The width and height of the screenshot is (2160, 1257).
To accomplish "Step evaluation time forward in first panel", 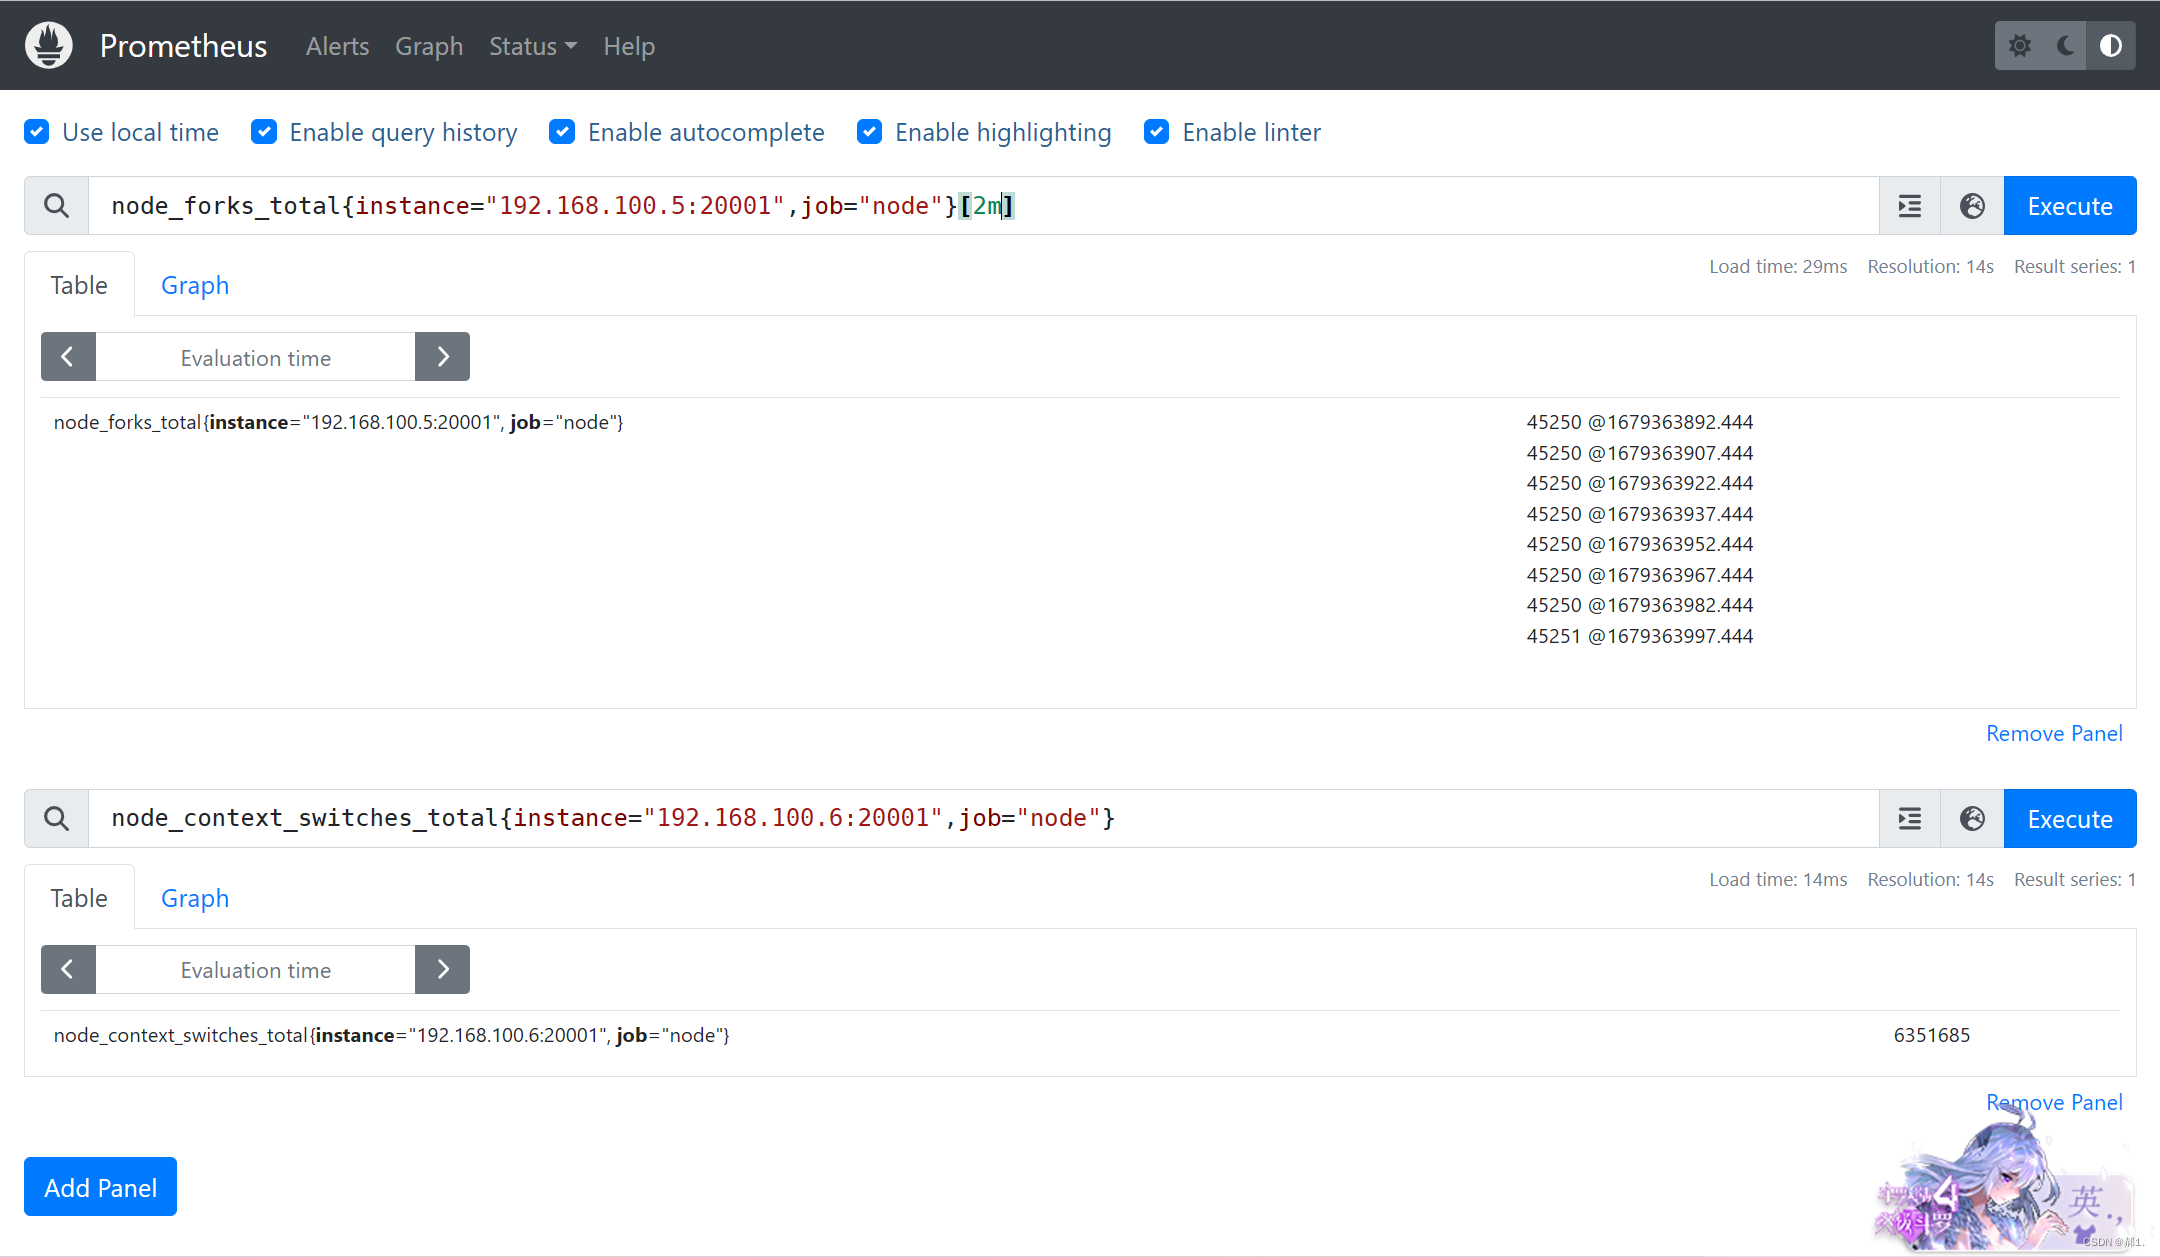I will pos(442,357).
